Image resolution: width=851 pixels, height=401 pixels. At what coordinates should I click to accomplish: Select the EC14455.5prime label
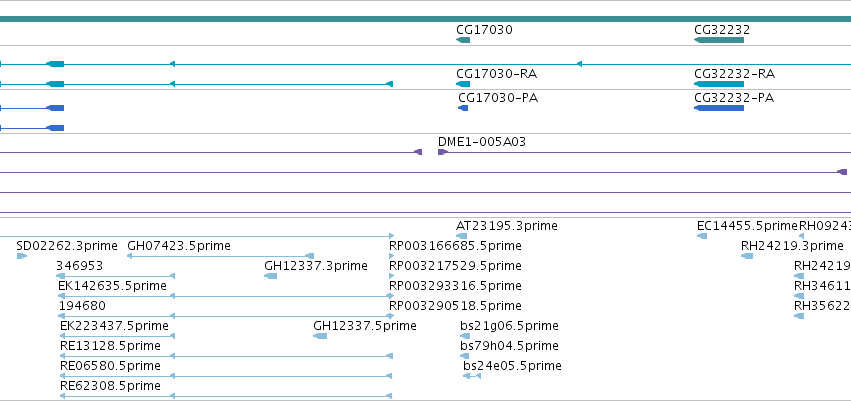747,226
